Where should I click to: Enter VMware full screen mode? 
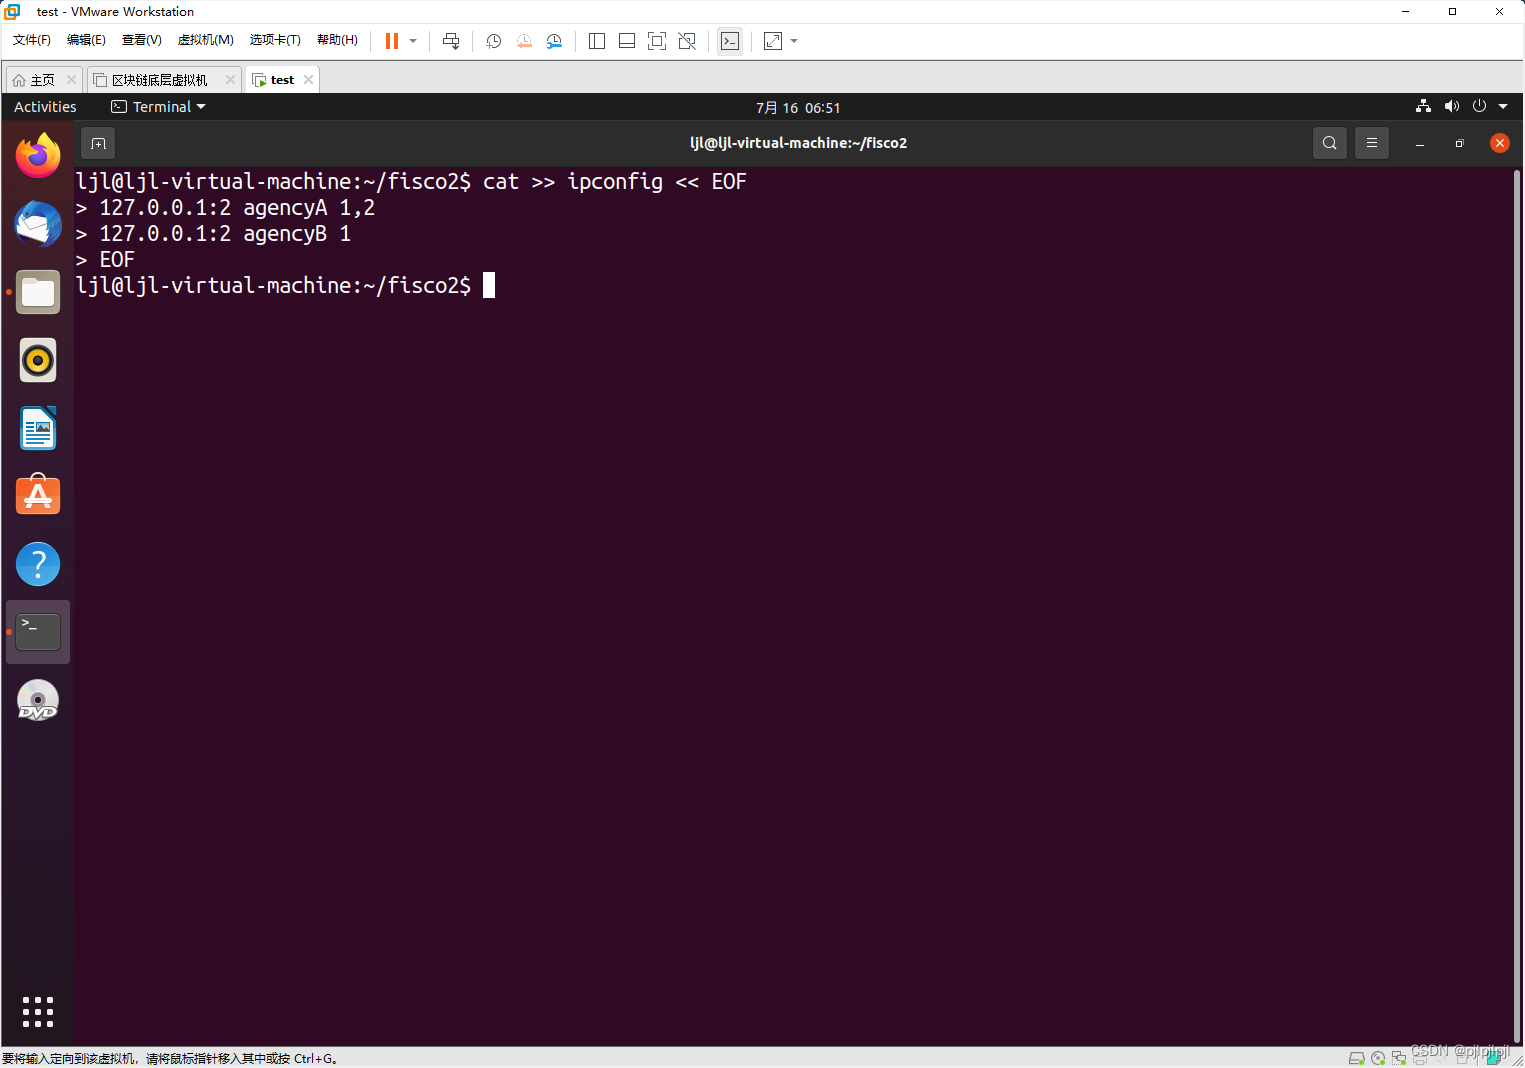(x=657, y=41)
